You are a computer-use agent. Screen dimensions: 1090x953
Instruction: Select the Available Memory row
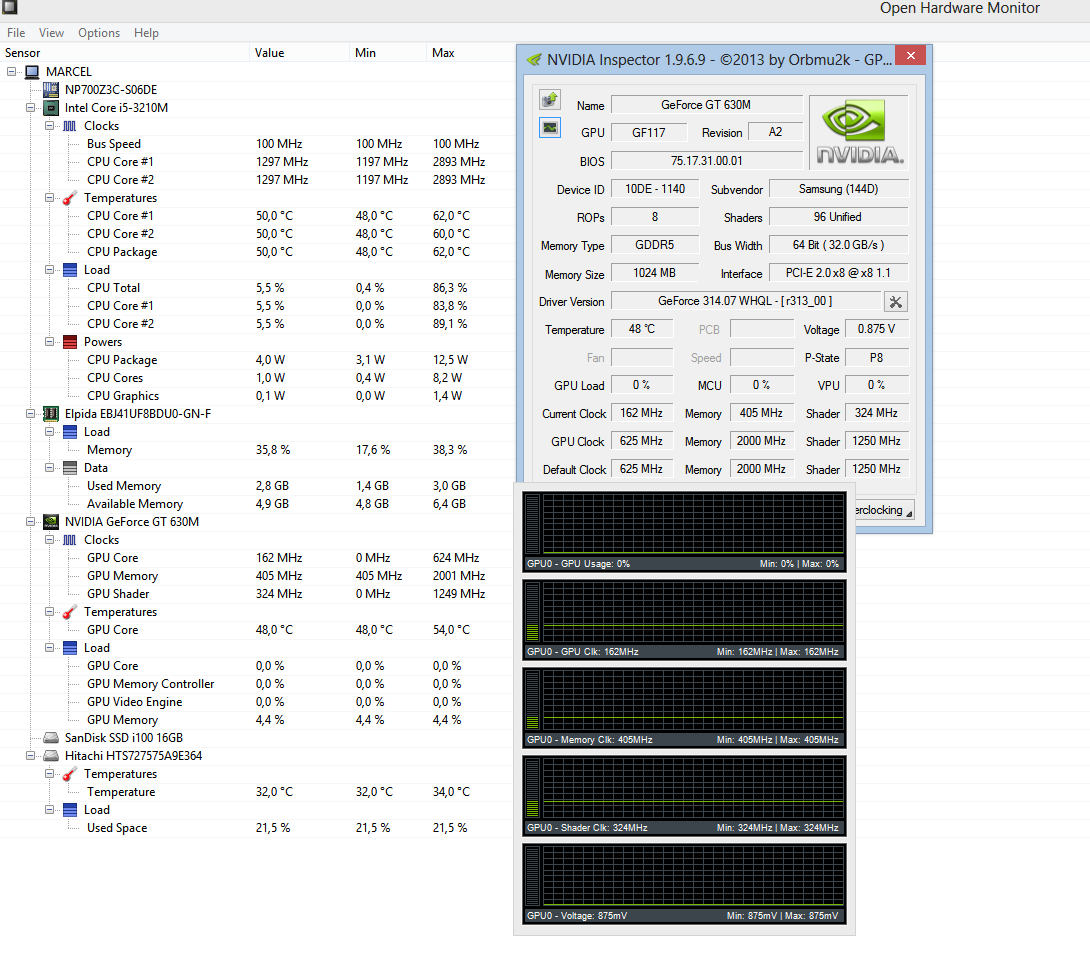click(257, 504)
